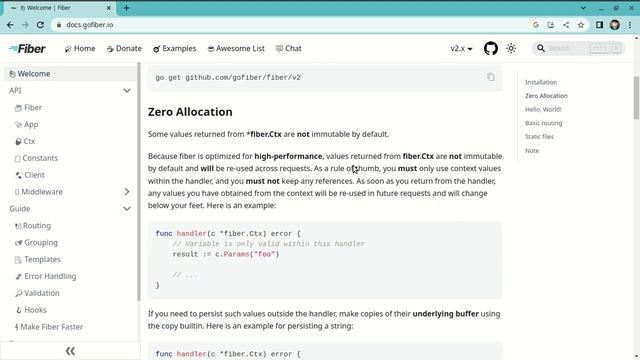Viewport: 640px width, 360px height.
Task: Go back with browser back arrow
Action: 10,25
